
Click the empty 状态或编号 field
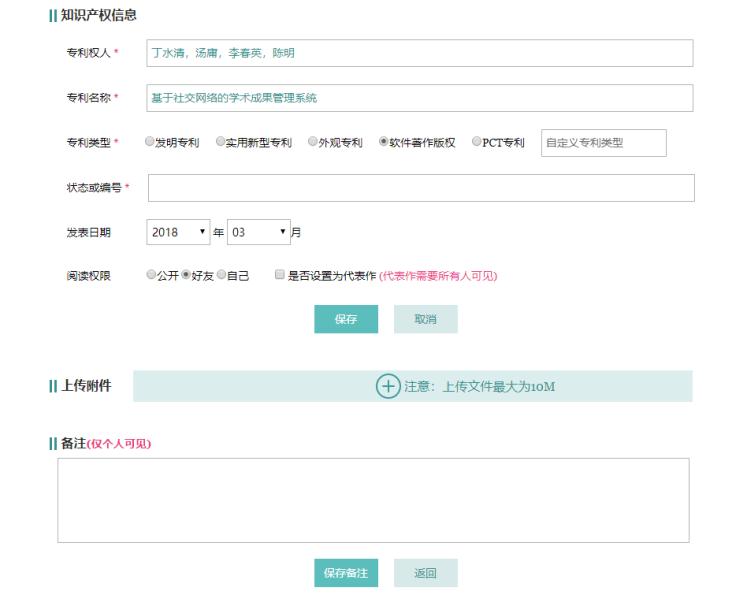421,188
